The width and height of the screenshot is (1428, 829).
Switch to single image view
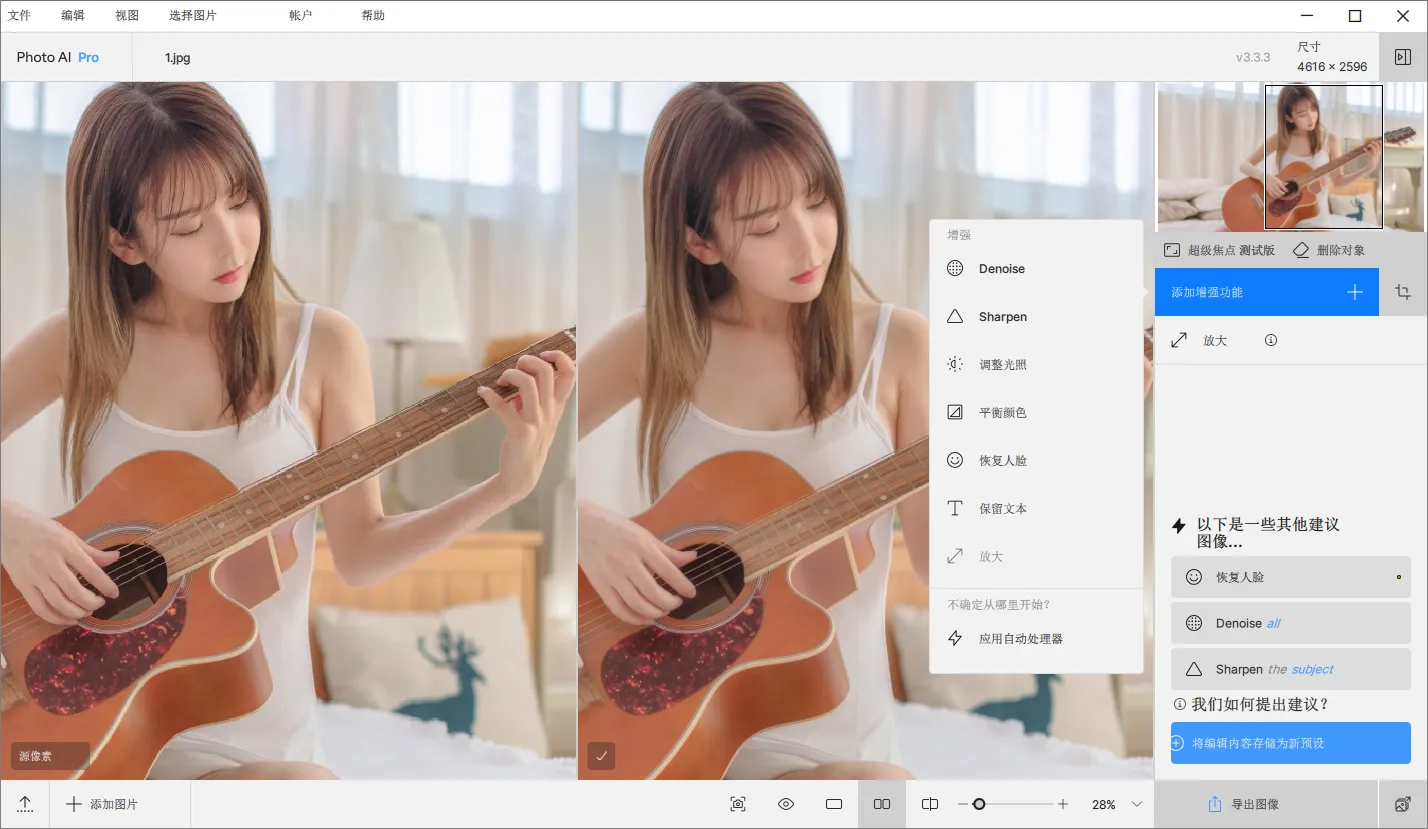click(x=834, y=804)
